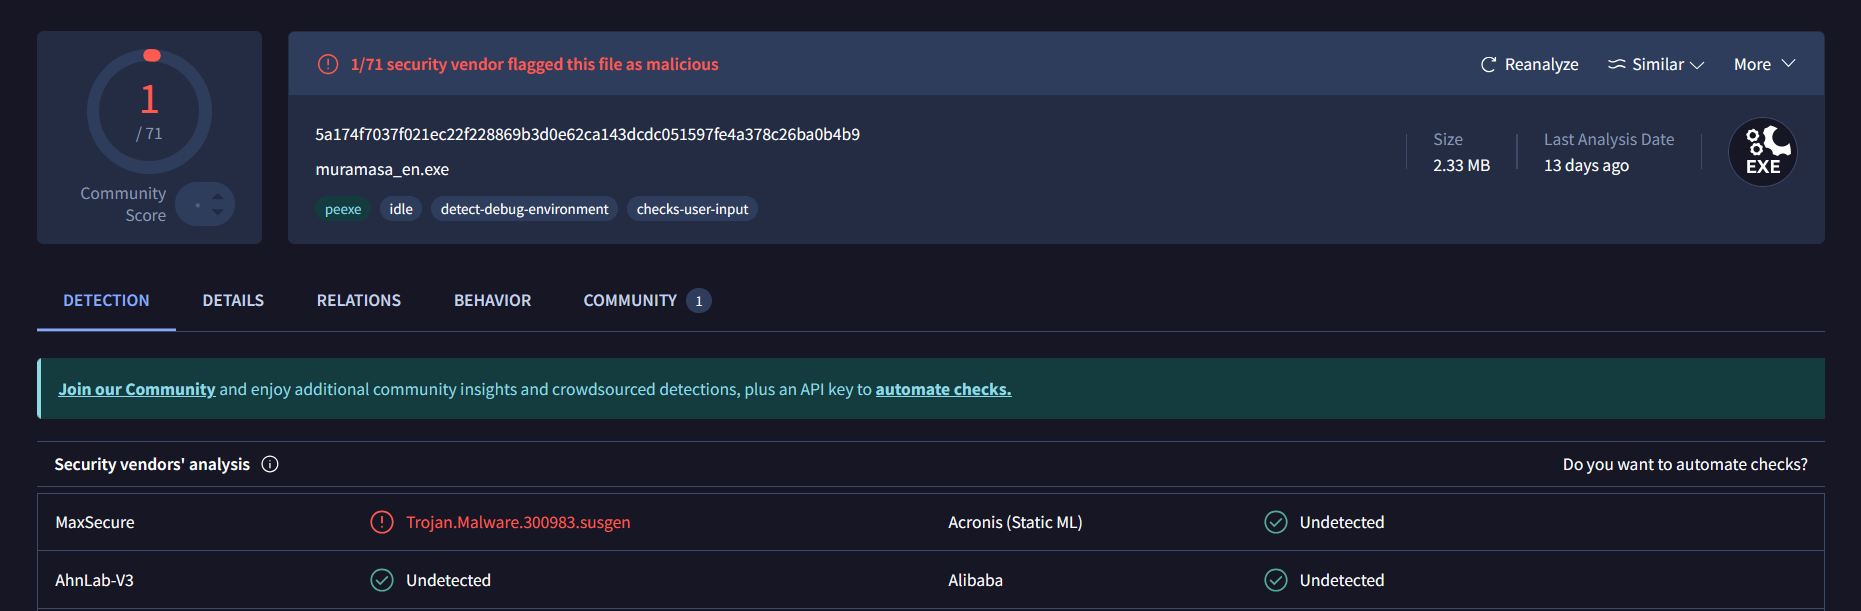The image size is (1861, 611).
Task: Click Undetected result in AhnLab-V3 row
Action: [x=448, y=580]
